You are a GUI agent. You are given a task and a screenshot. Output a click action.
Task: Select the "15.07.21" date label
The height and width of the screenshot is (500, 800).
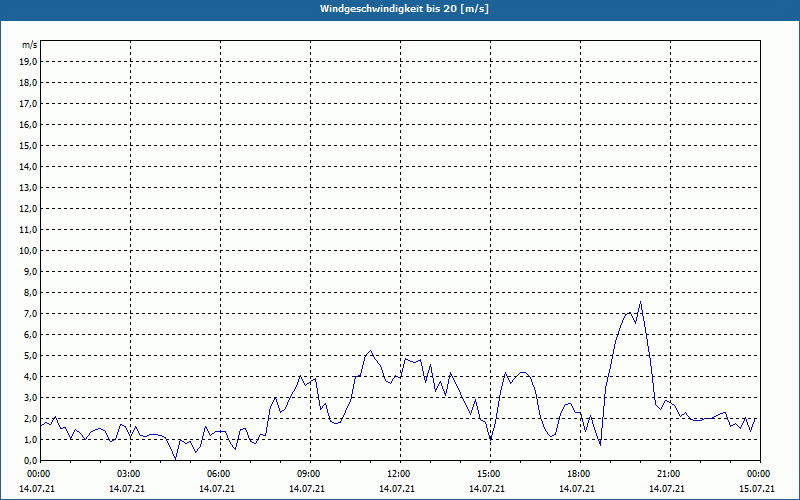click(x=757, y=488)
